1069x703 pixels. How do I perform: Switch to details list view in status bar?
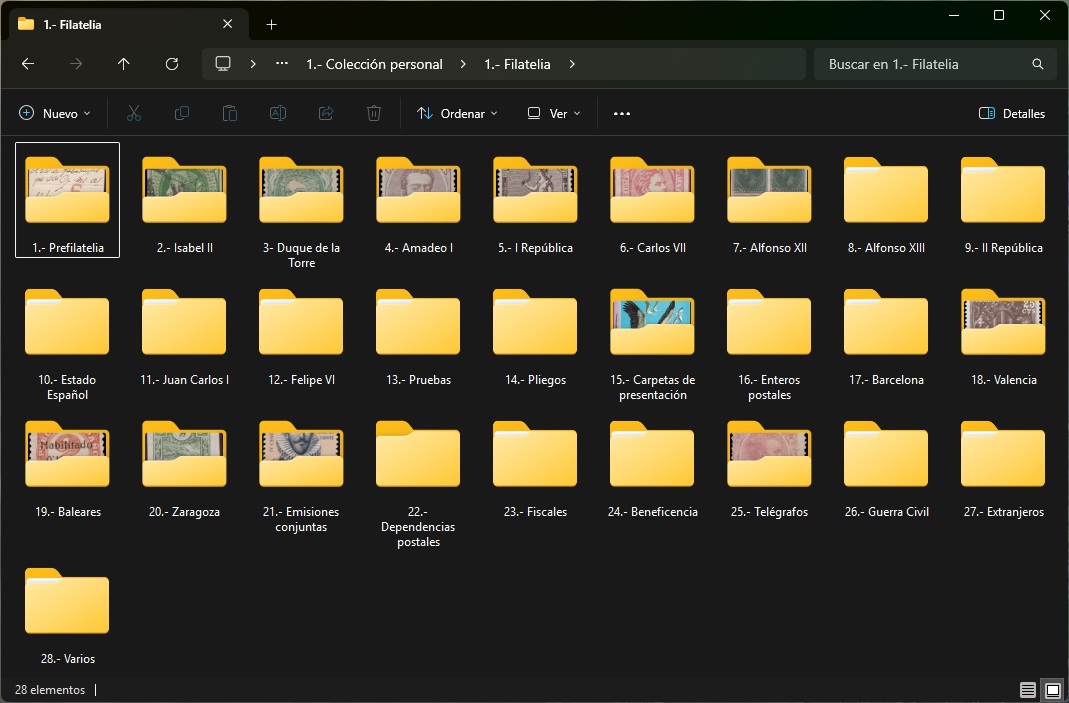coord(1028,690)
